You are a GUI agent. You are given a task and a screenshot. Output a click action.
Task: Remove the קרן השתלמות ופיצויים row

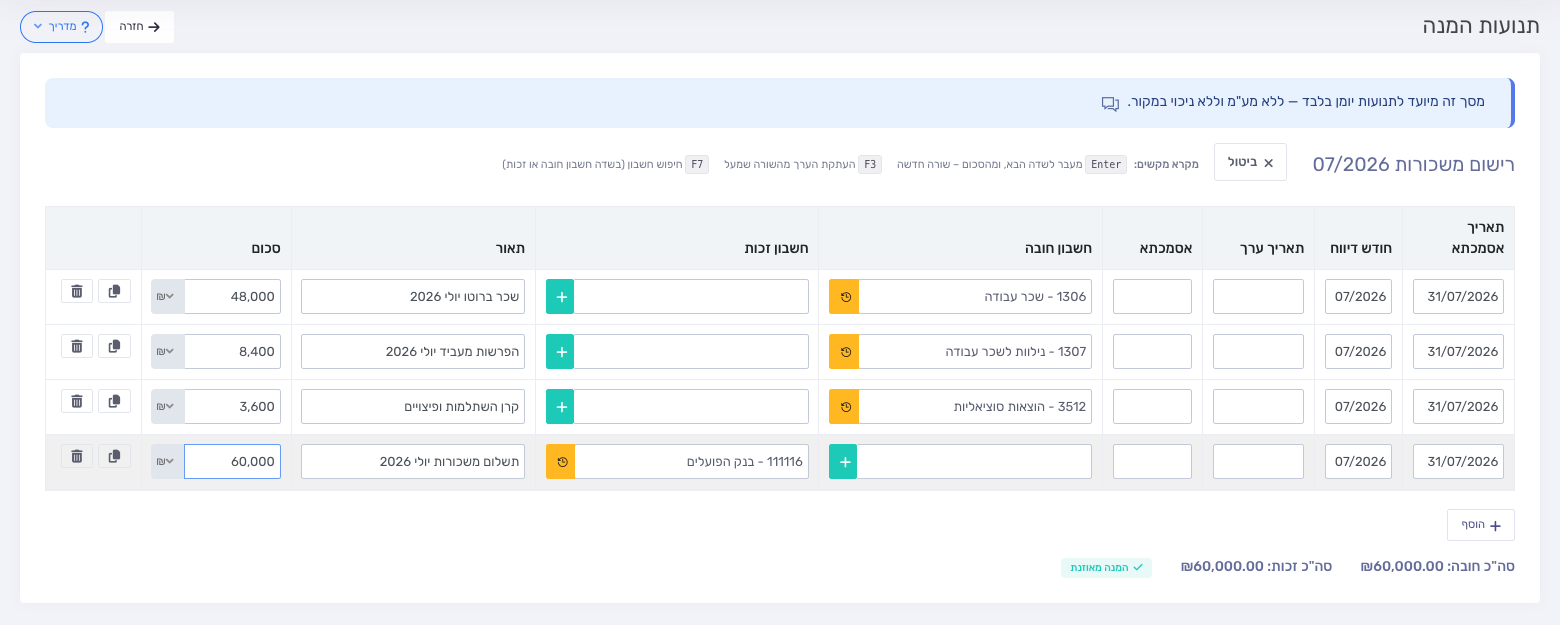tap(77, 401)
